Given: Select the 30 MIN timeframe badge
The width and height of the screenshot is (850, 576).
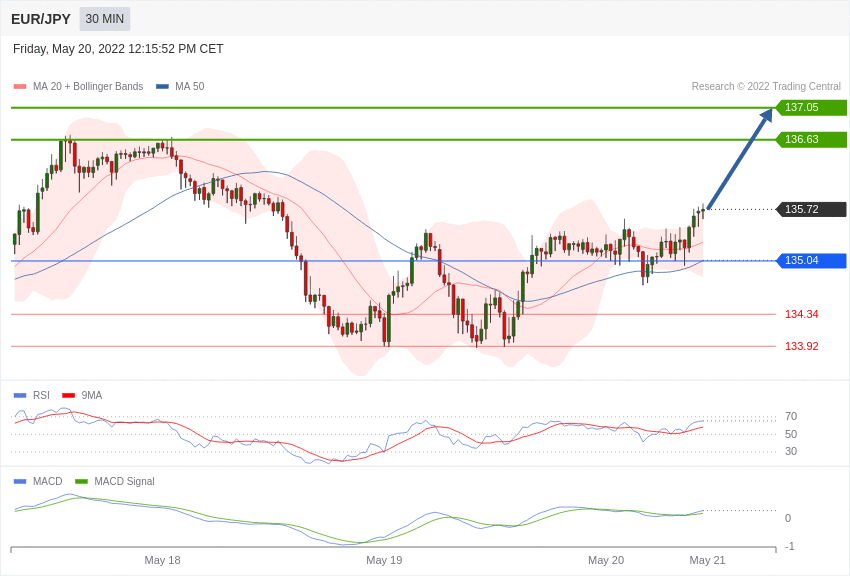Looking at the screenshot, I should pos(105,19).
